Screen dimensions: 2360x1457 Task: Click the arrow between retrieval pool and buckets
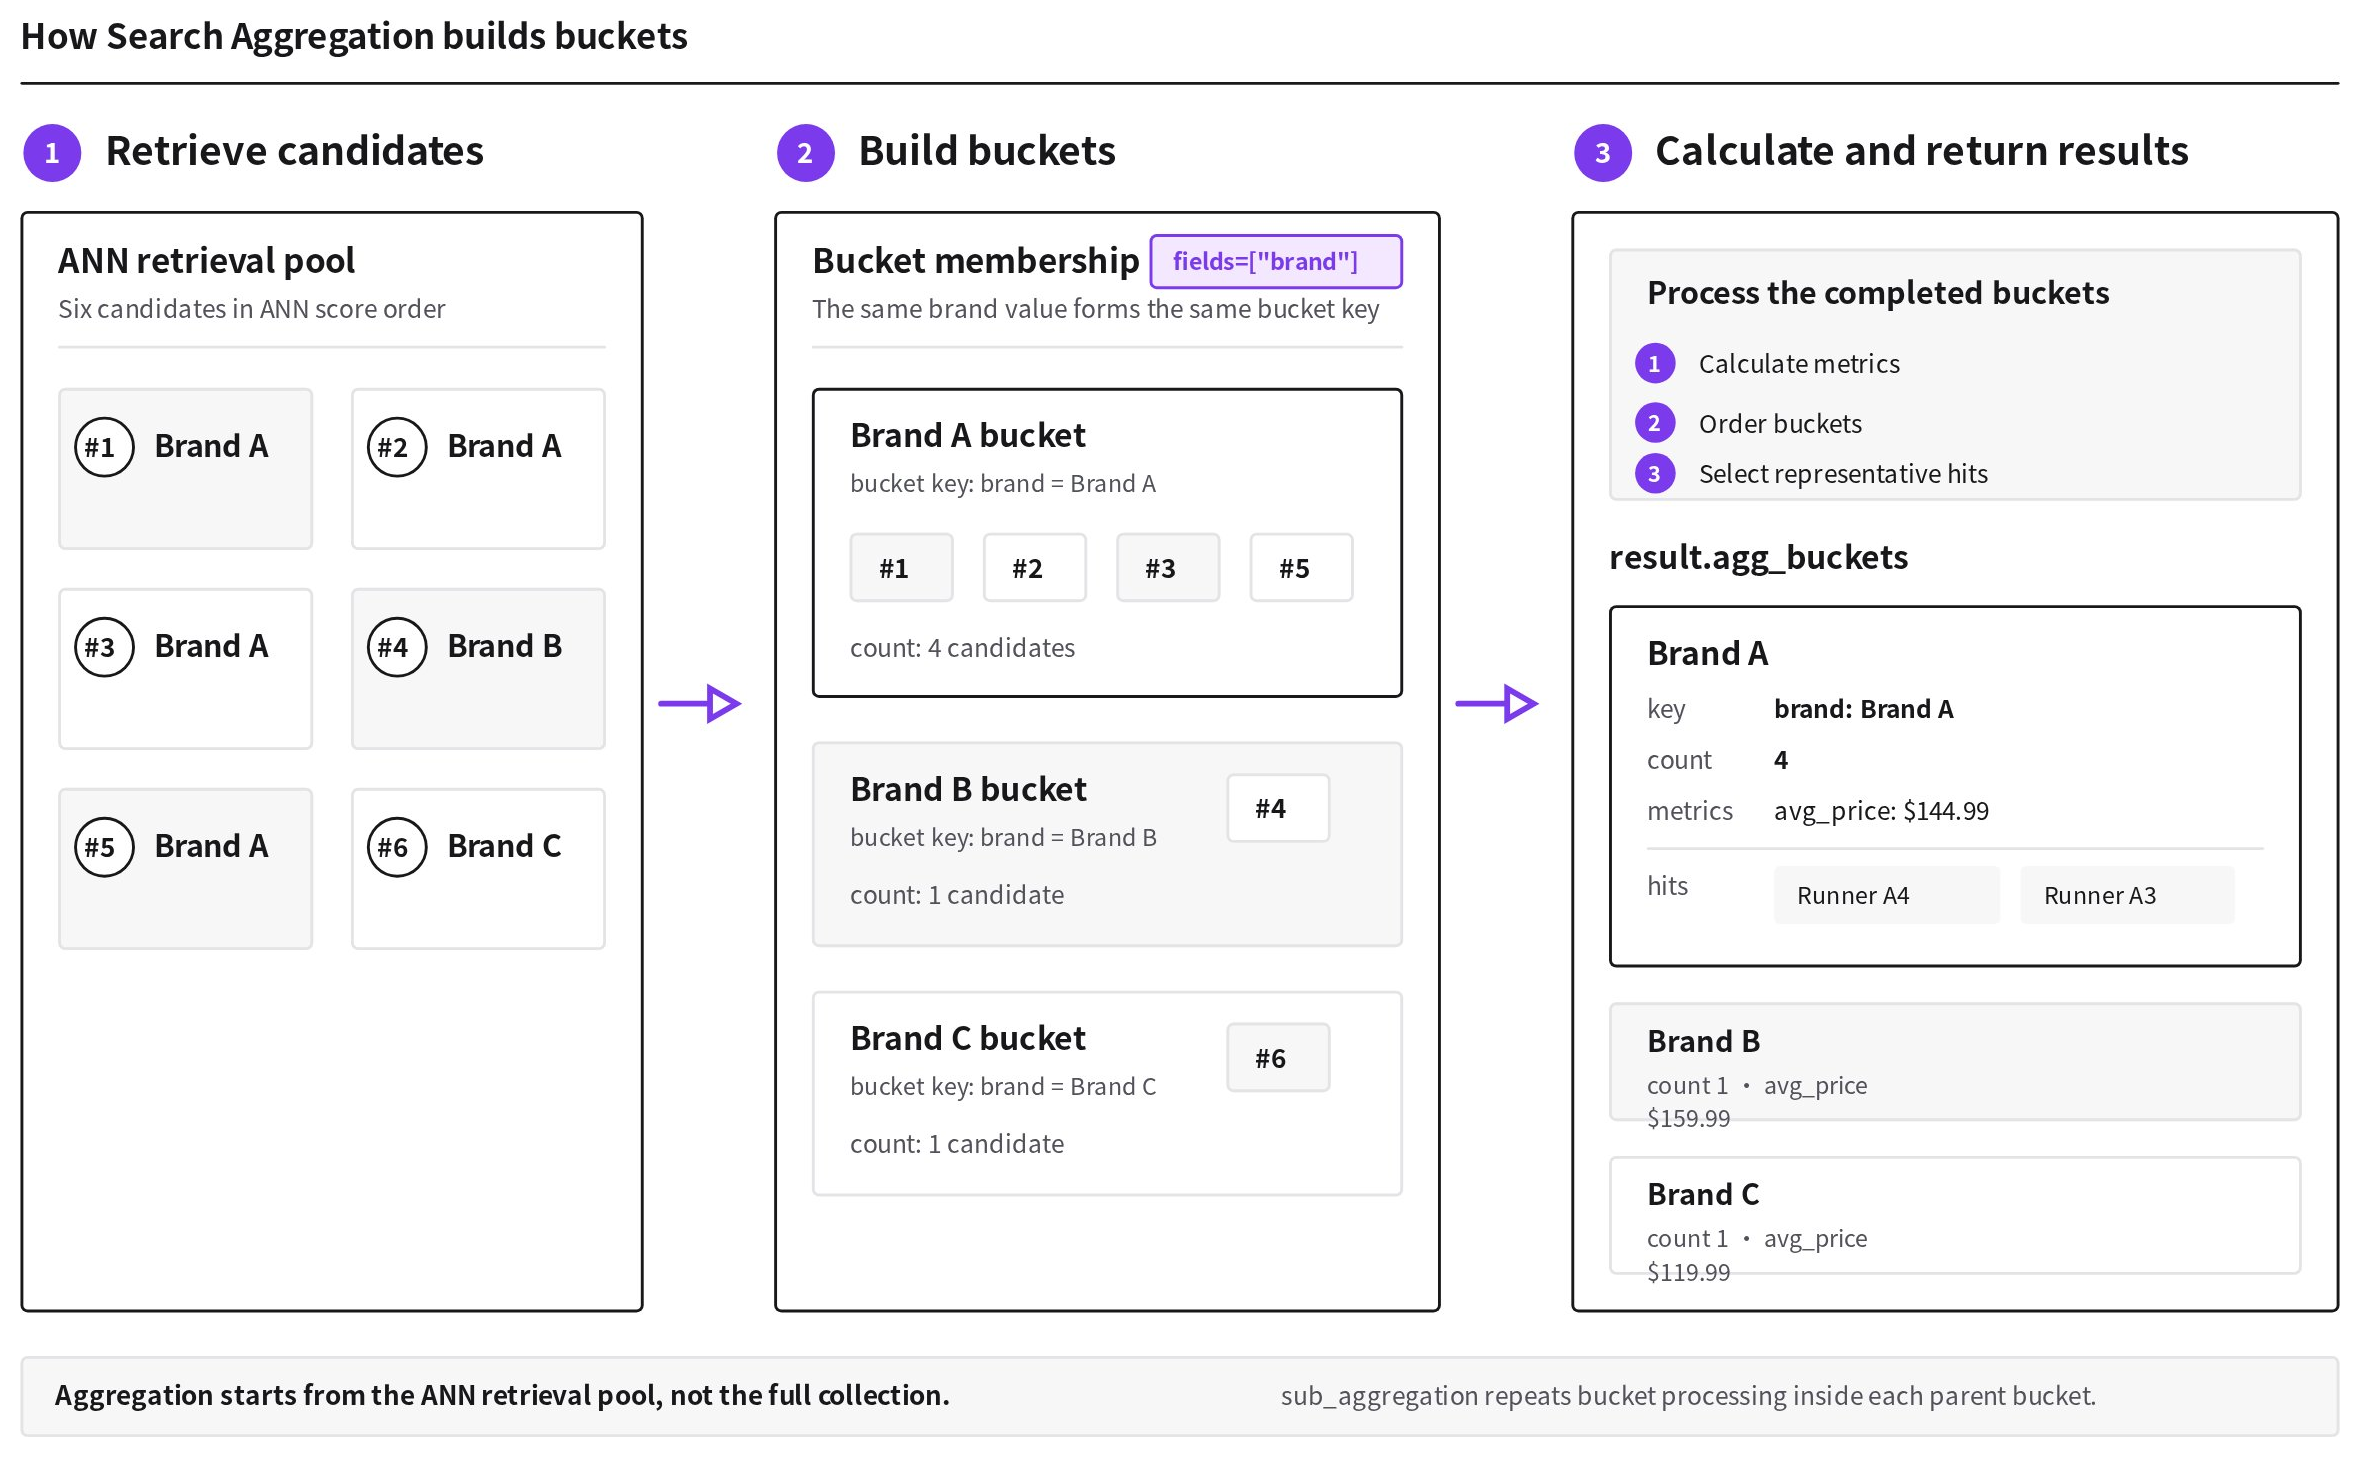699,704
